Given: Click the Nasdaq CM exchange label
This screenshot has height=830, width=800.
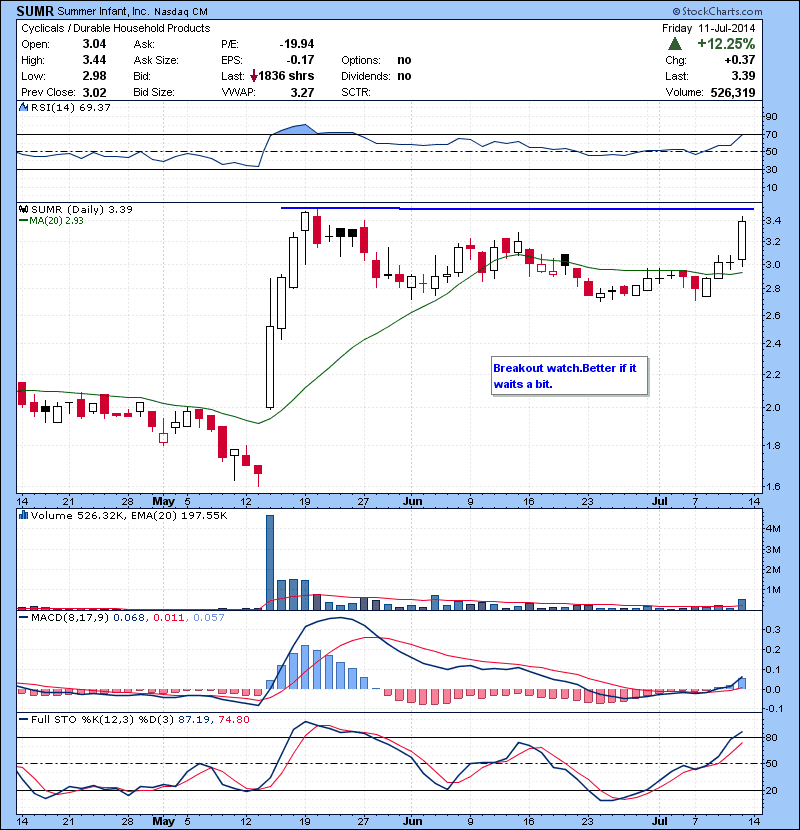Looking at the screenshot, I should point(181,12).
